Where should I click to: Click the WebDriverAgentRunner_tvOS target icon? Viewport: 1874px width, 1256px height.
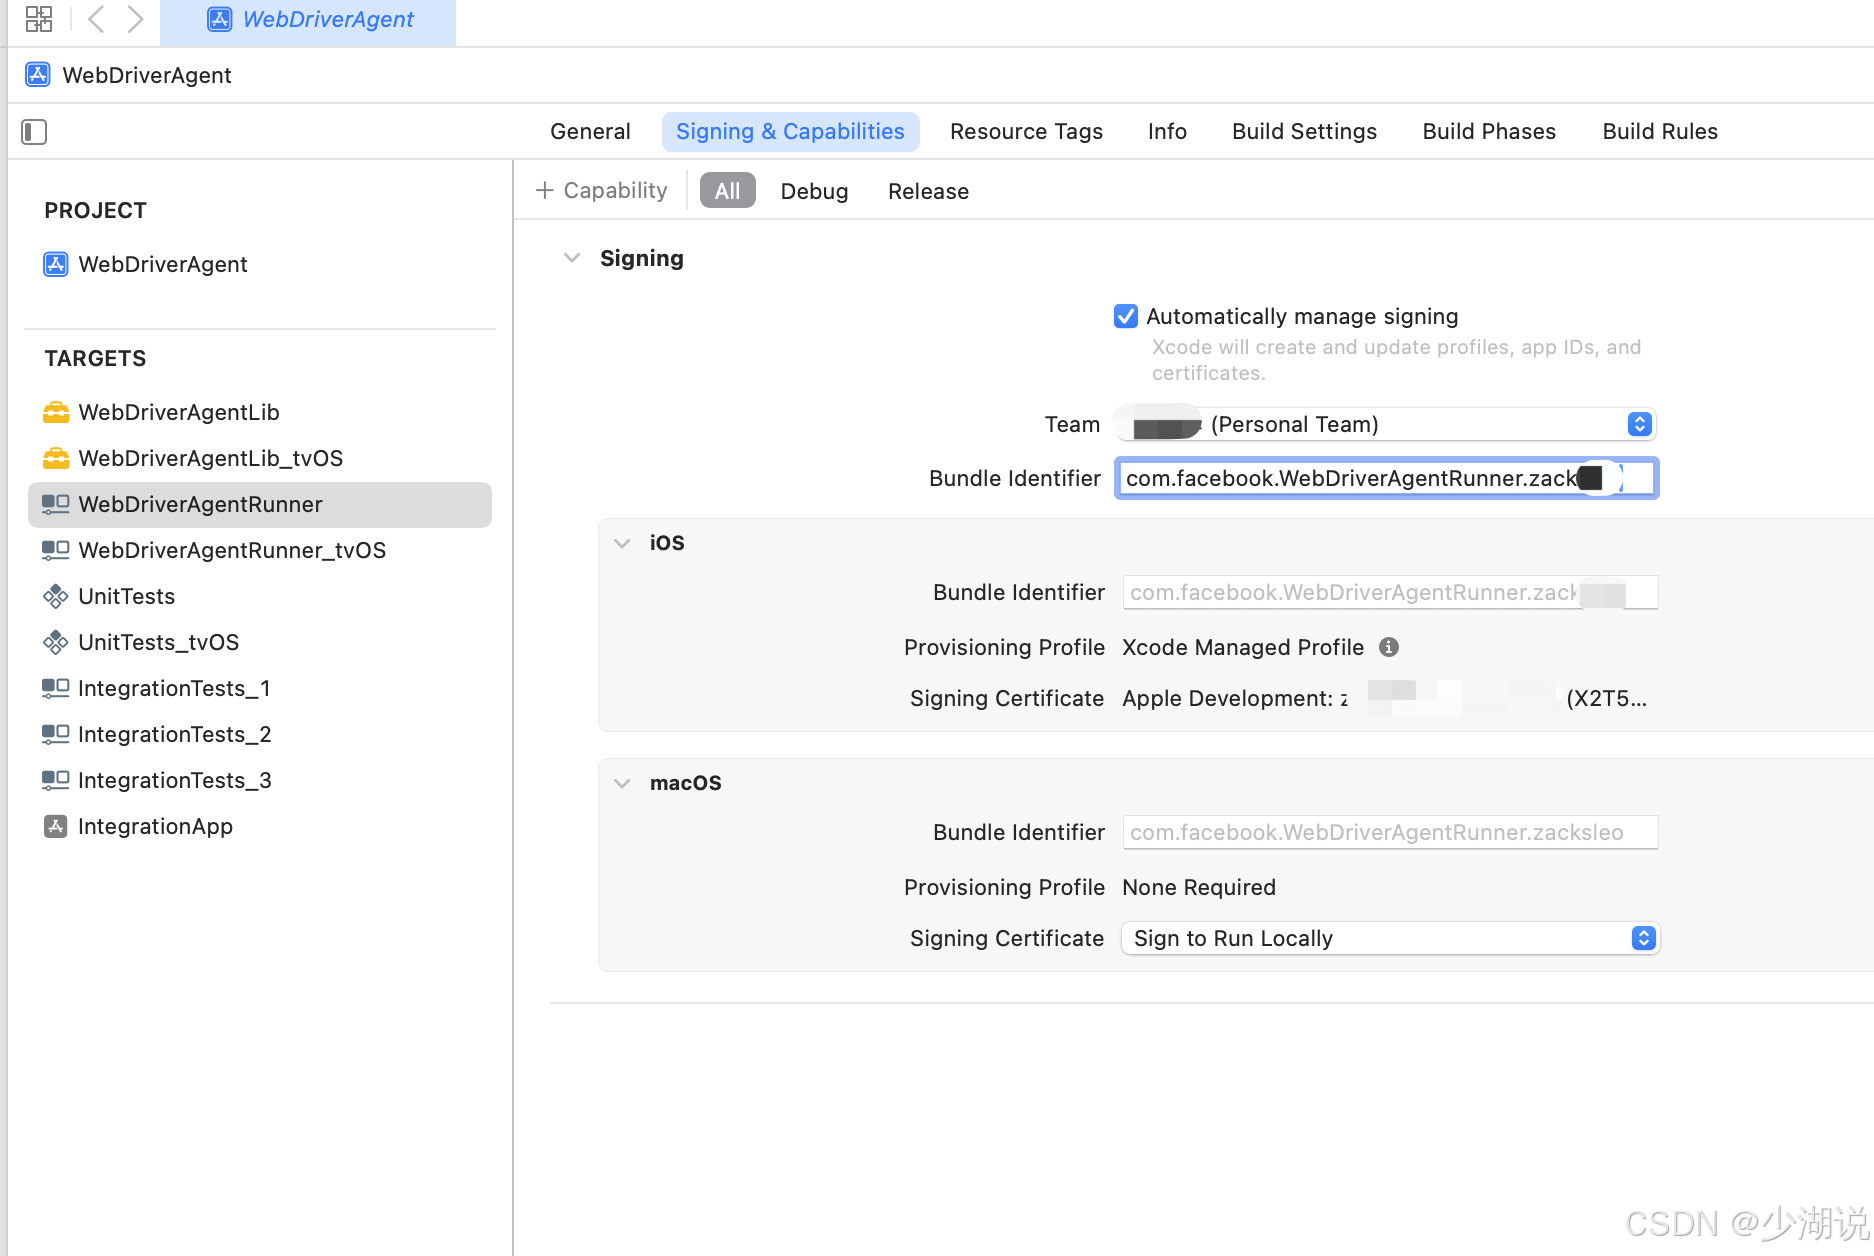56,550
